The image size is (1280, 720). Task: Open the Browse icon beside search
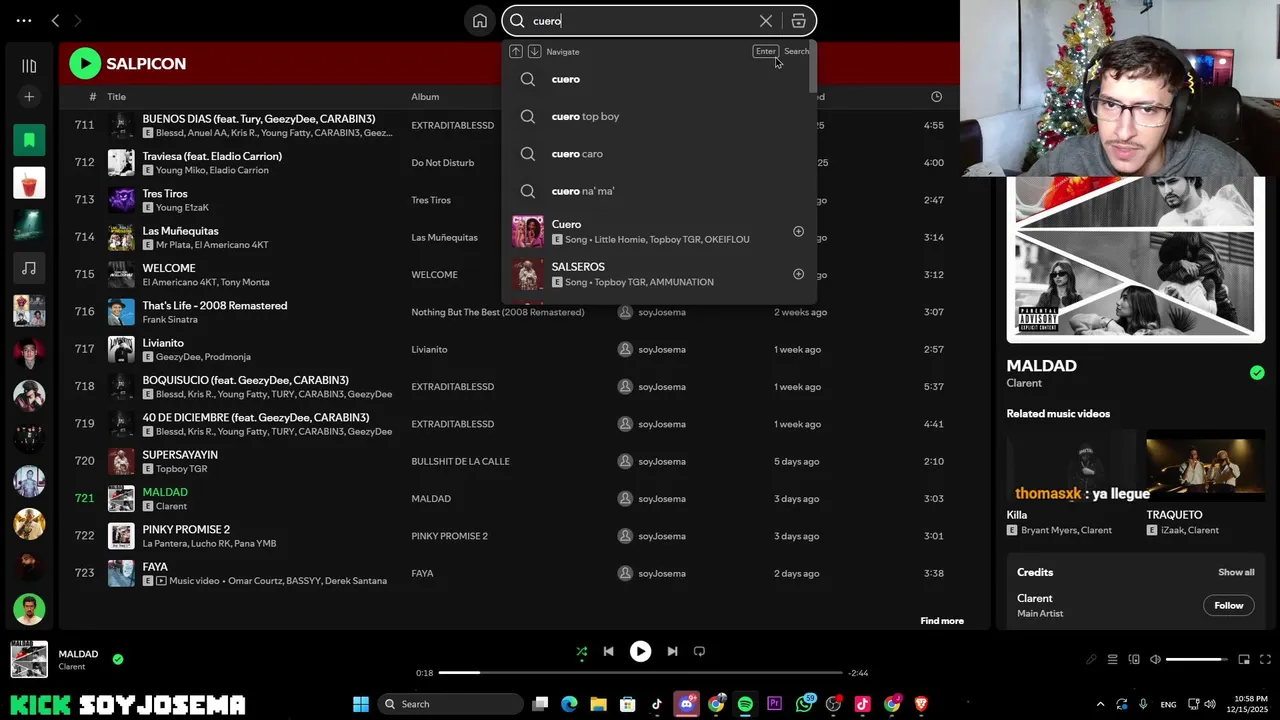798,21
